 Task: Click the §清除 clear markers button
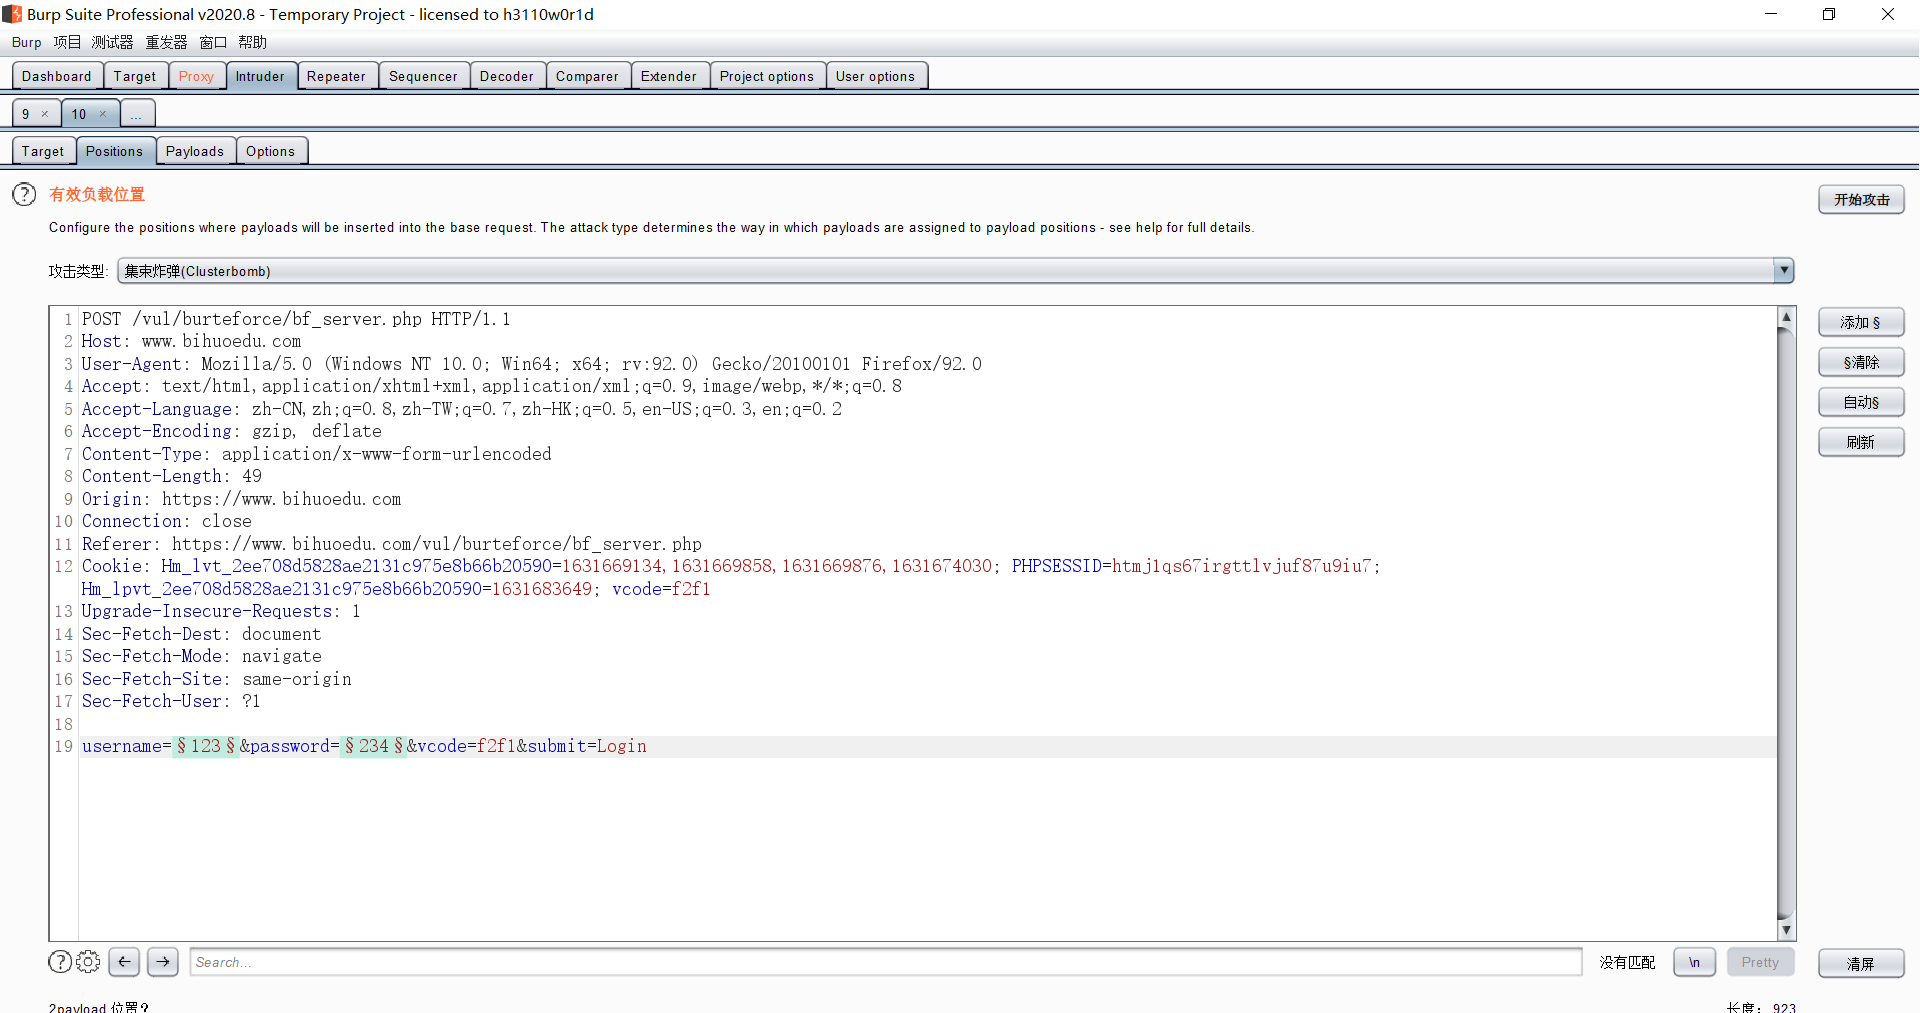[1861, 362]
